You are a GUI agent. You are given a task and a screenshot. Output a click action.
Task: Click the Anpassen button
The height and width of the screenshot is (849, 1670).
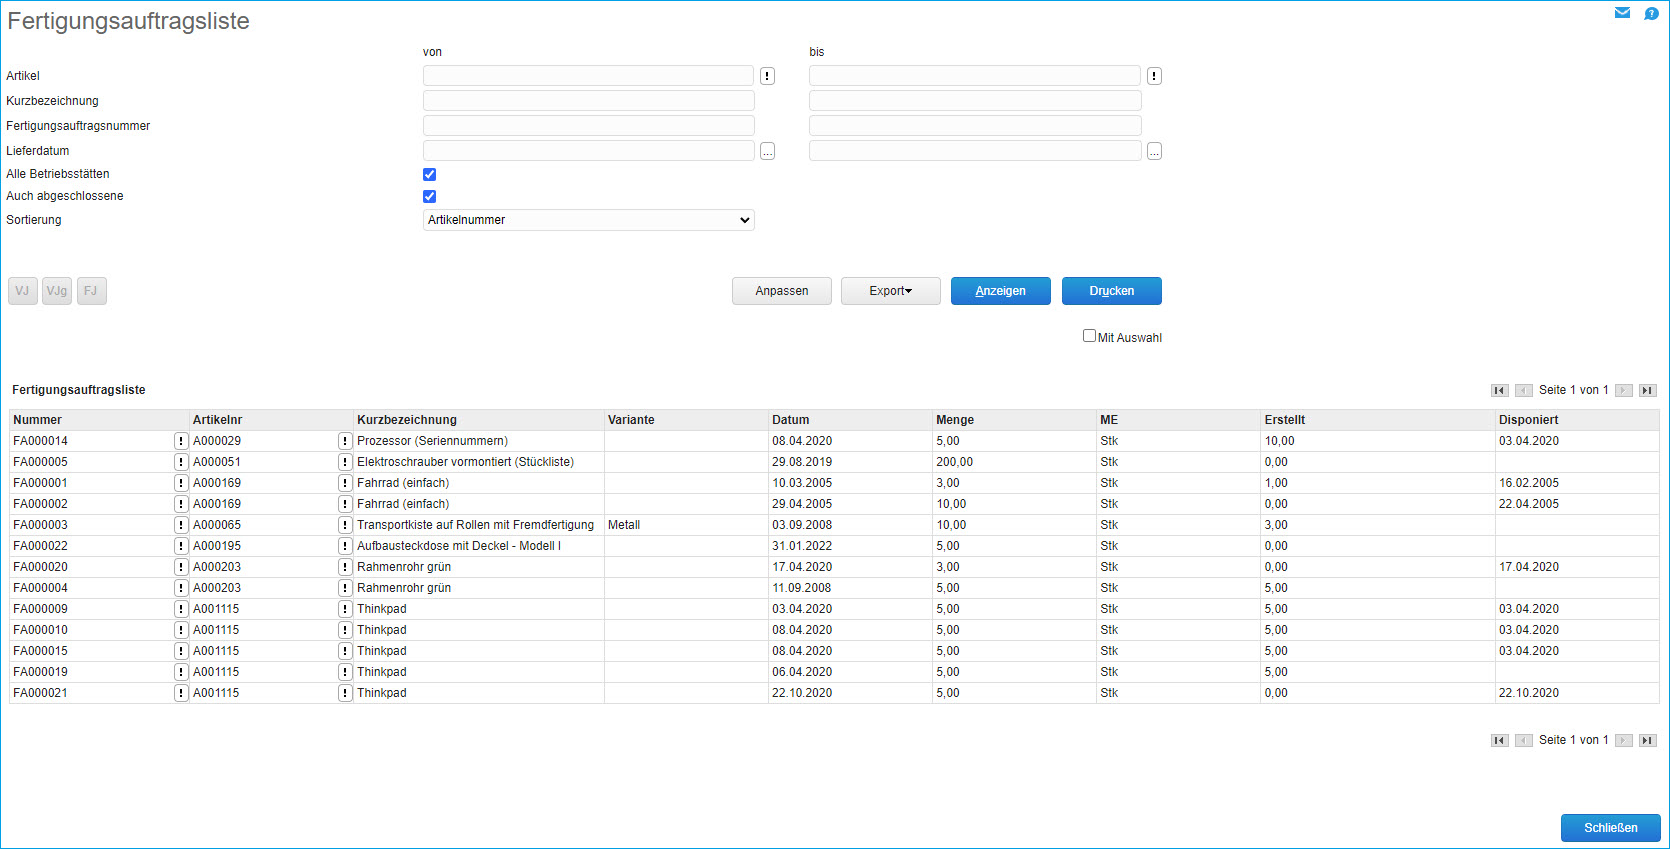pos(782,291)
